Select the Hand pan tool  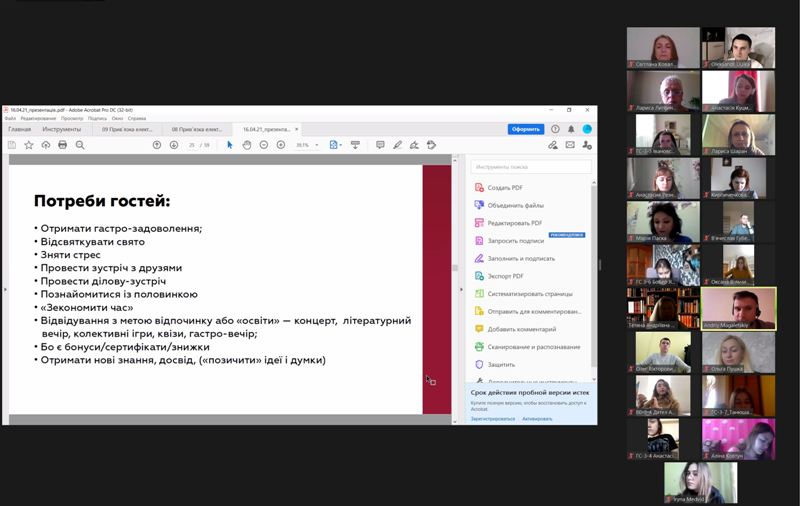pos(247,145)
